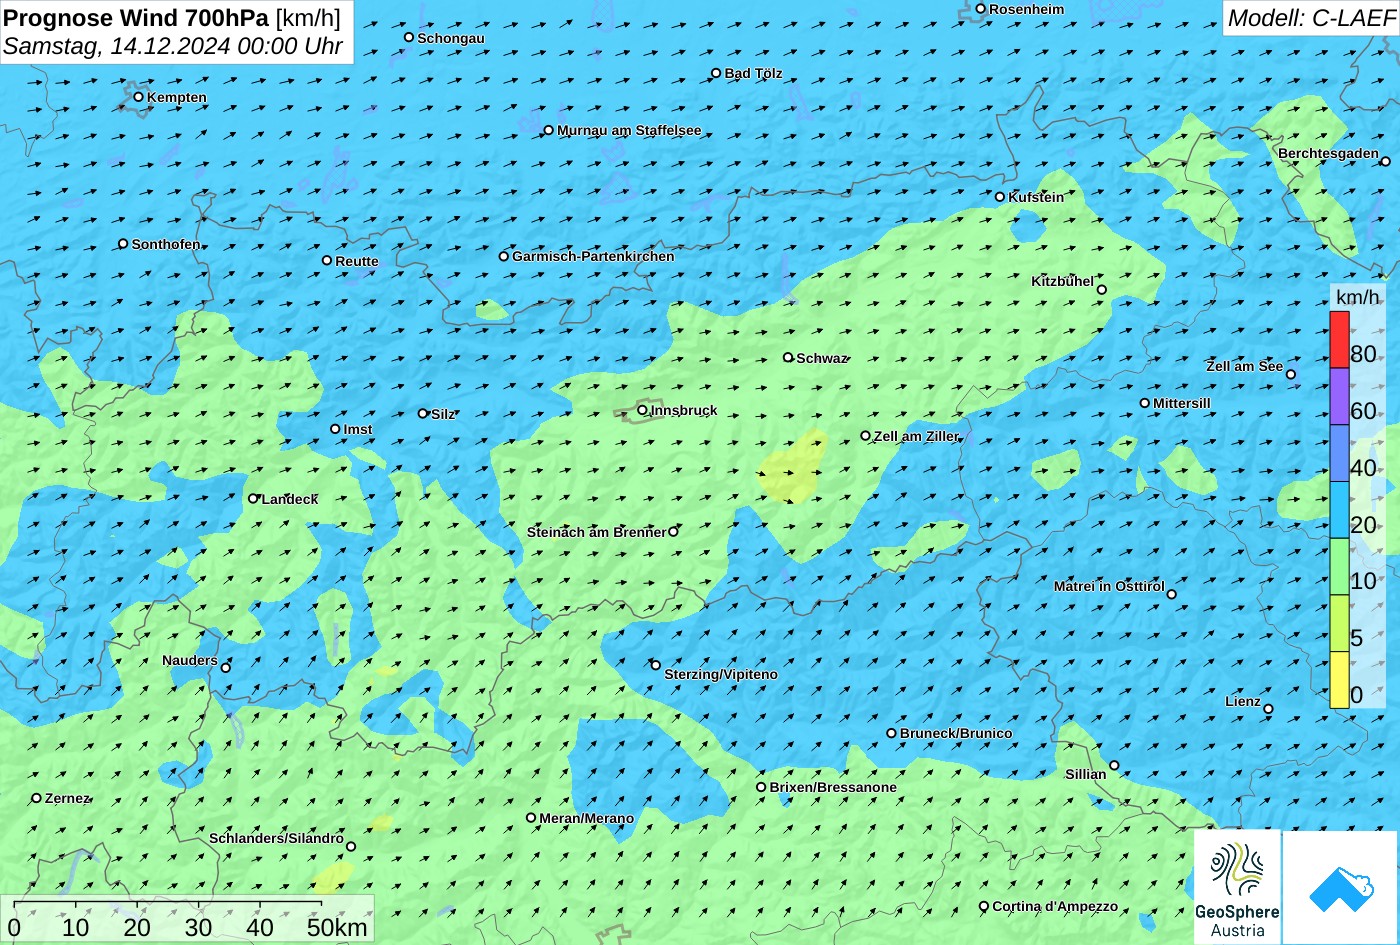Click the blue cloud arrow logo

click(x=1341, y=887)
